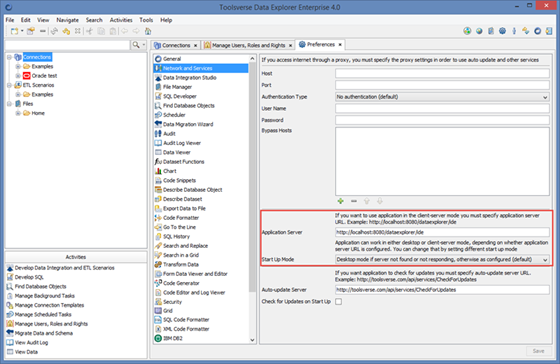This screenshot has height=364, width=560.
Task: Select Network and Services category
Action: [x=201, y=68]
